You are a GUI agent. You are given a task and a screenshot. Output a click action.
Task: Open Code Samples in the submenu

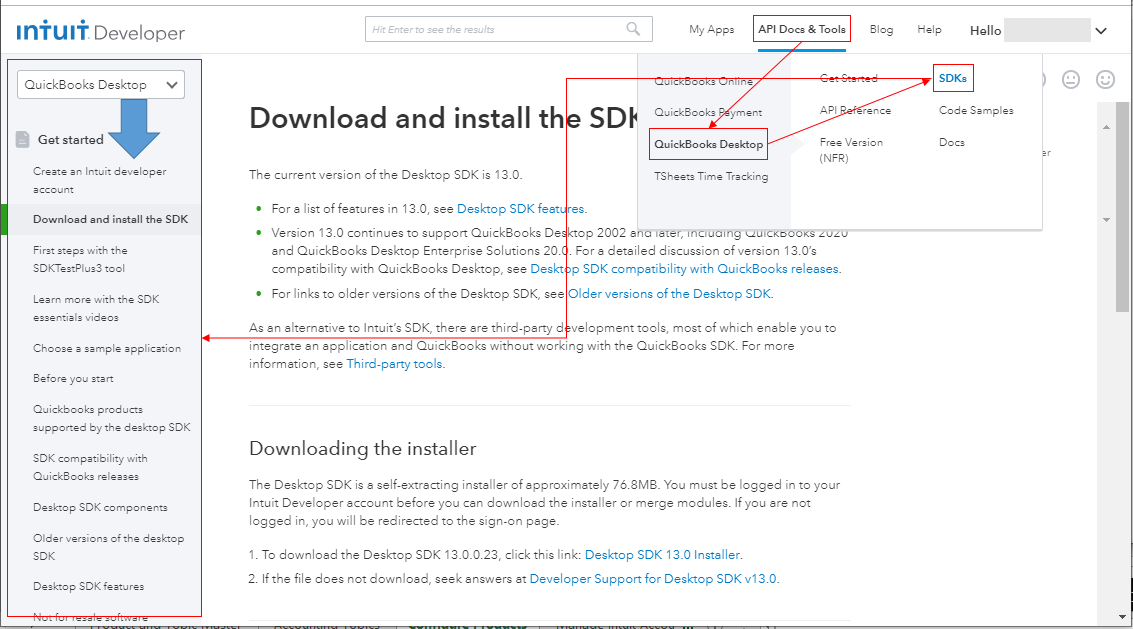click(976, 110)
